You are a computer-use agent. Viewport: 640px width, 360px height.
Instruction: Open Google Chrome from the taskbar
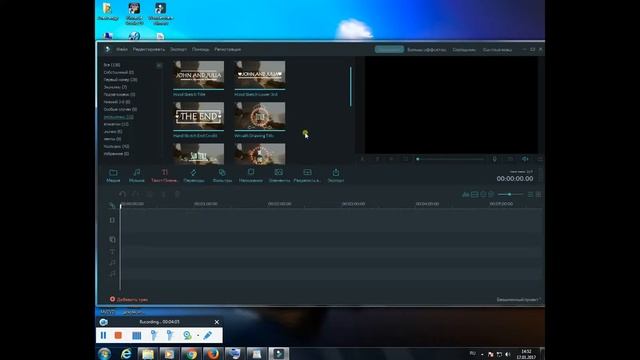(191, 354)
